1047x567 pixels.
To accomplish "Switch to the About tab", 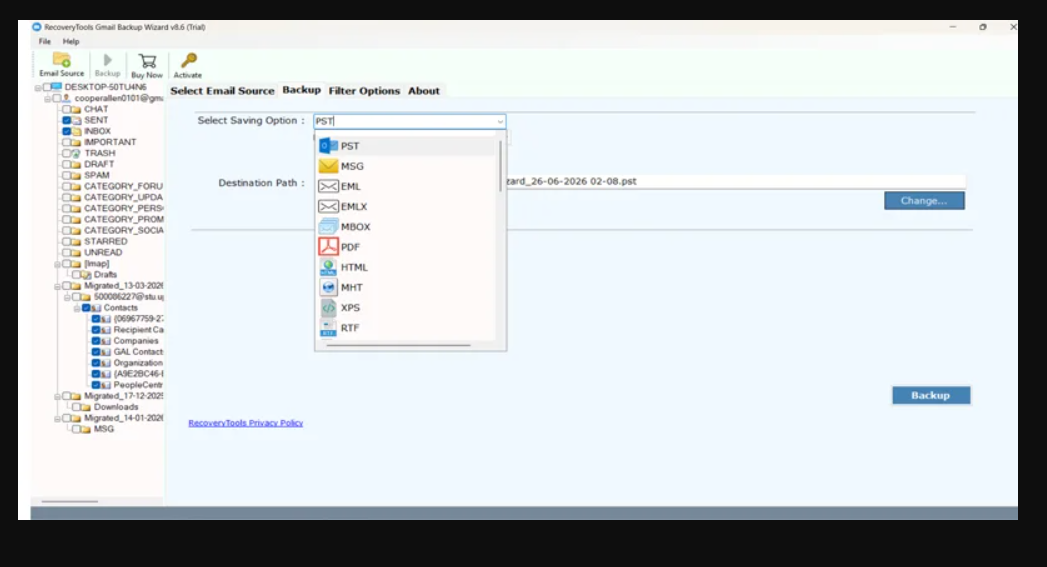I will (424, 91).
